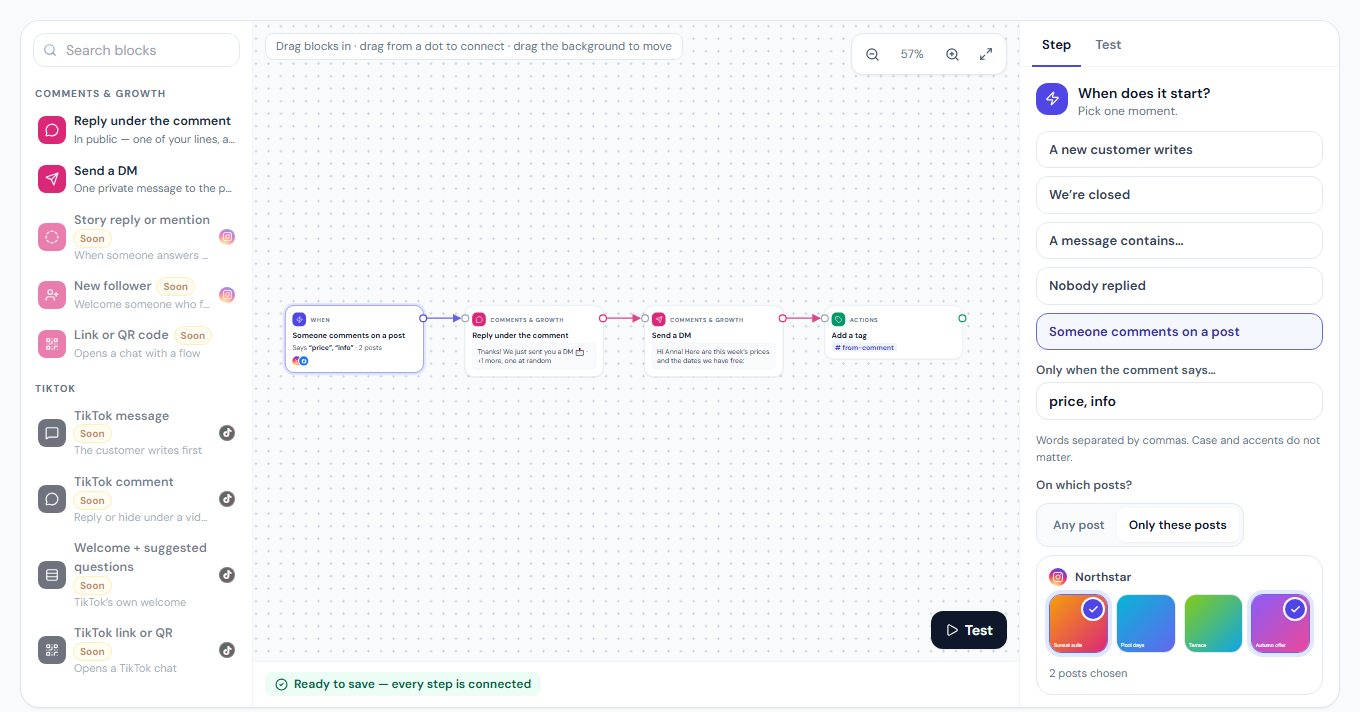The width and height of the screenshot is (1360, 712).
Task: Click TikTok badge beside Welcome + suggested questions
Action: (x=228, y=575)
